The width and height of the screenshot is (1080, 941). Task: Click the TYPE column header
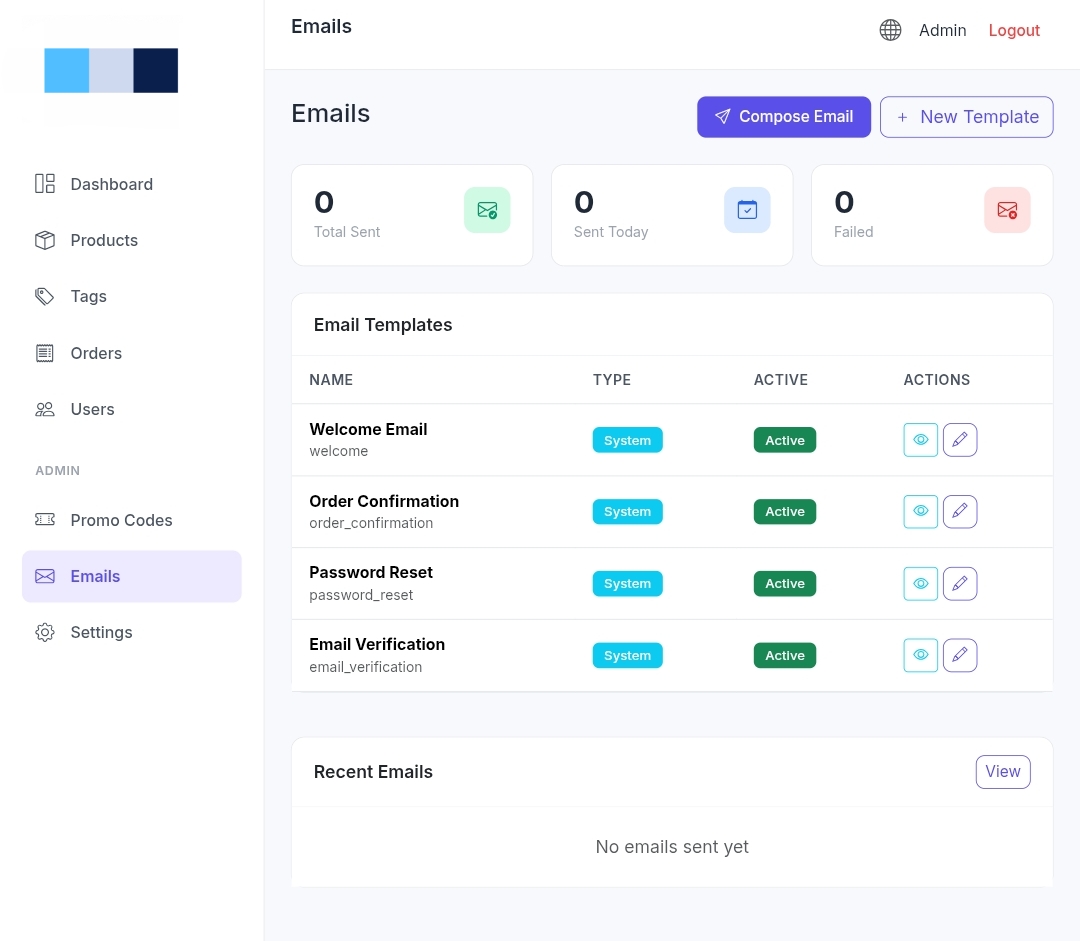612,380
